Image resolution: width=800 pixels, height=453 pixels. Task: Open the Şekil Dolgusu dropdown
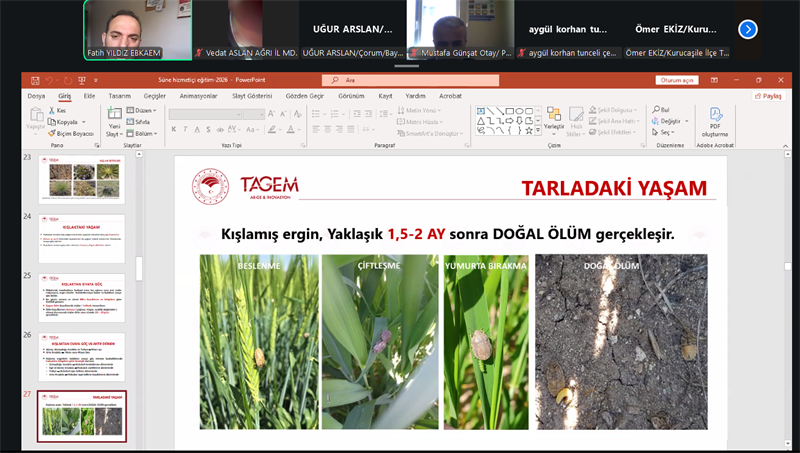pyautogui.click(x=615, y=110)
